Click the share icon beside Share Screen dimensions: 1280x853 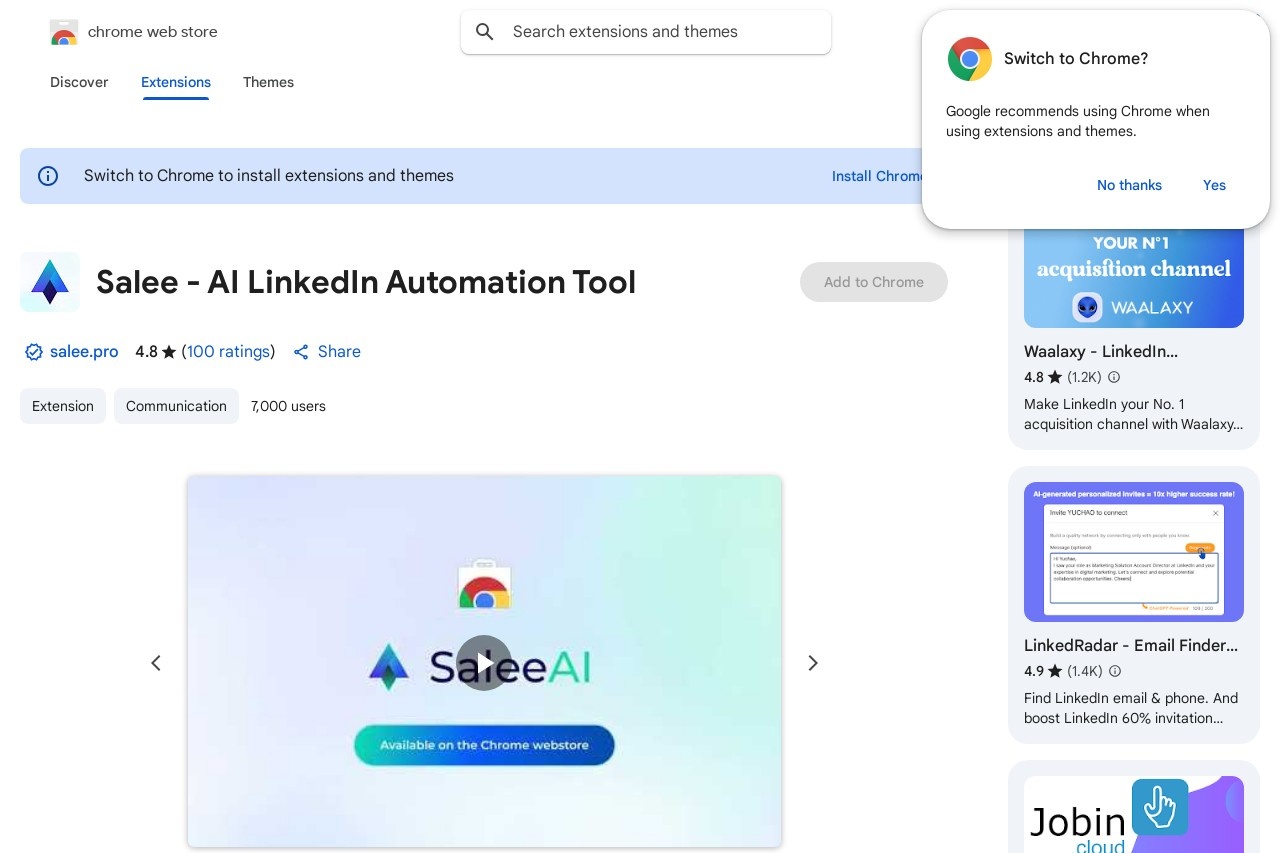pos(301,352)
